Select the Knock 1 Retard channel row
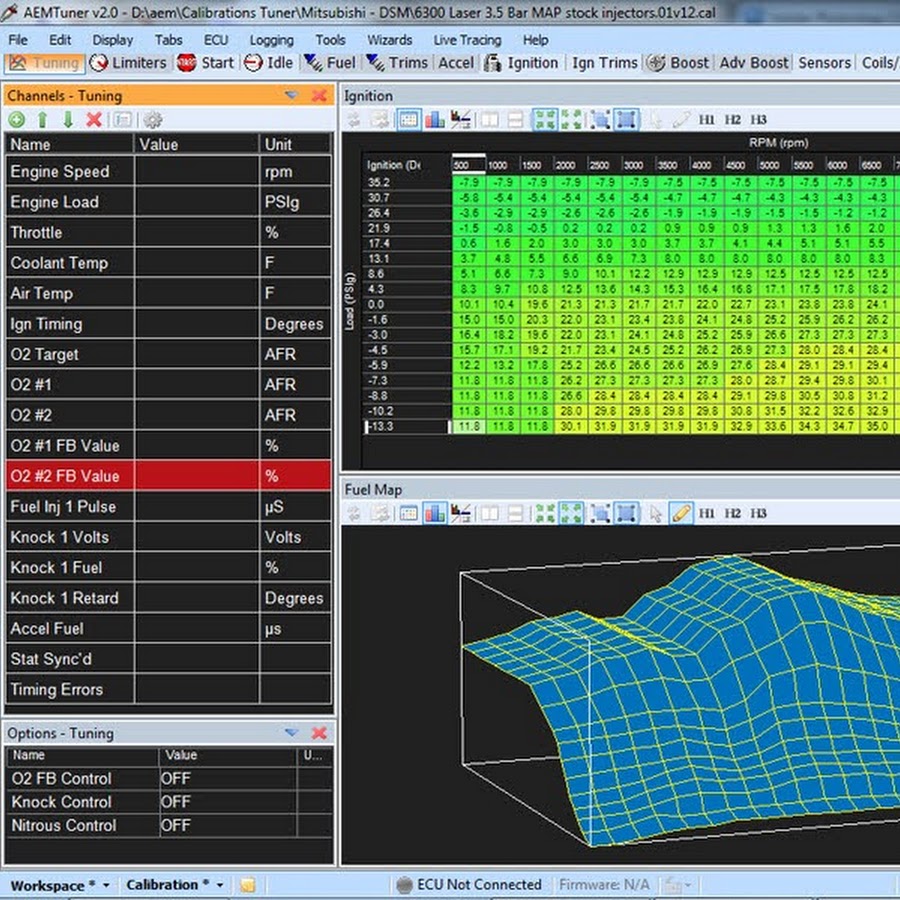This screenshot has width=900, height=900. (169, 598)
